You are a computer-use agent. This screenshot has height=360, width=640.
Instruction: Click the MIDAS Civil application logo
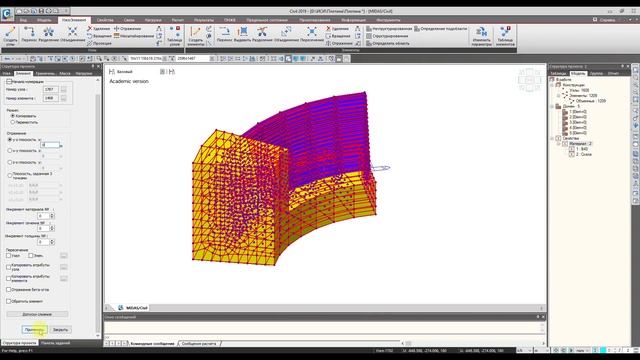(x=7, y=14)
